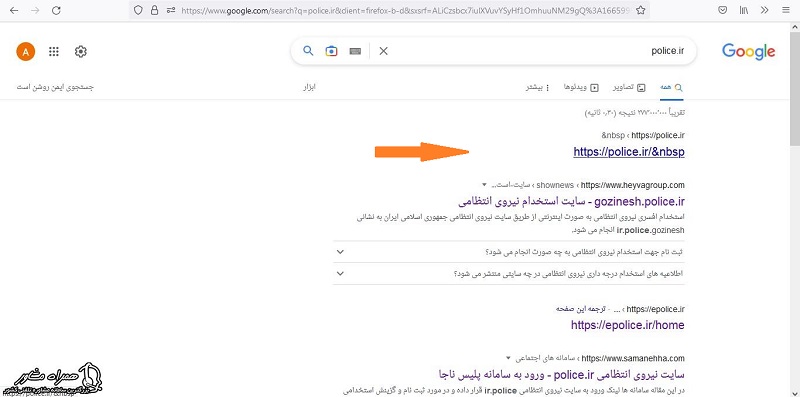This screenshot has width=800, height=397.
Task: Bookmark this page with the star icon
Action: [640, 10]
